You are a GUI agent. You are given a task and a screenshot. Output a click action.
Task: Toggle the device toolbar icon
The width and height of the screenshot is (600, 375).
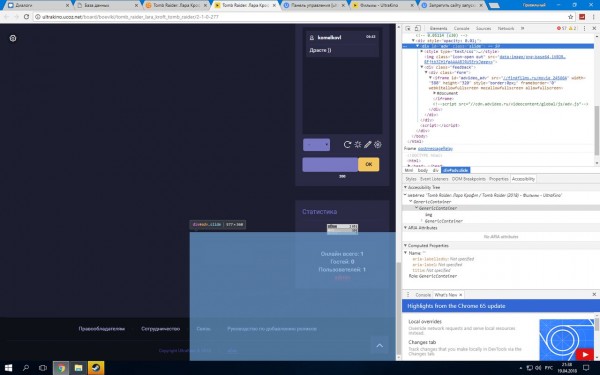(417, 28)
